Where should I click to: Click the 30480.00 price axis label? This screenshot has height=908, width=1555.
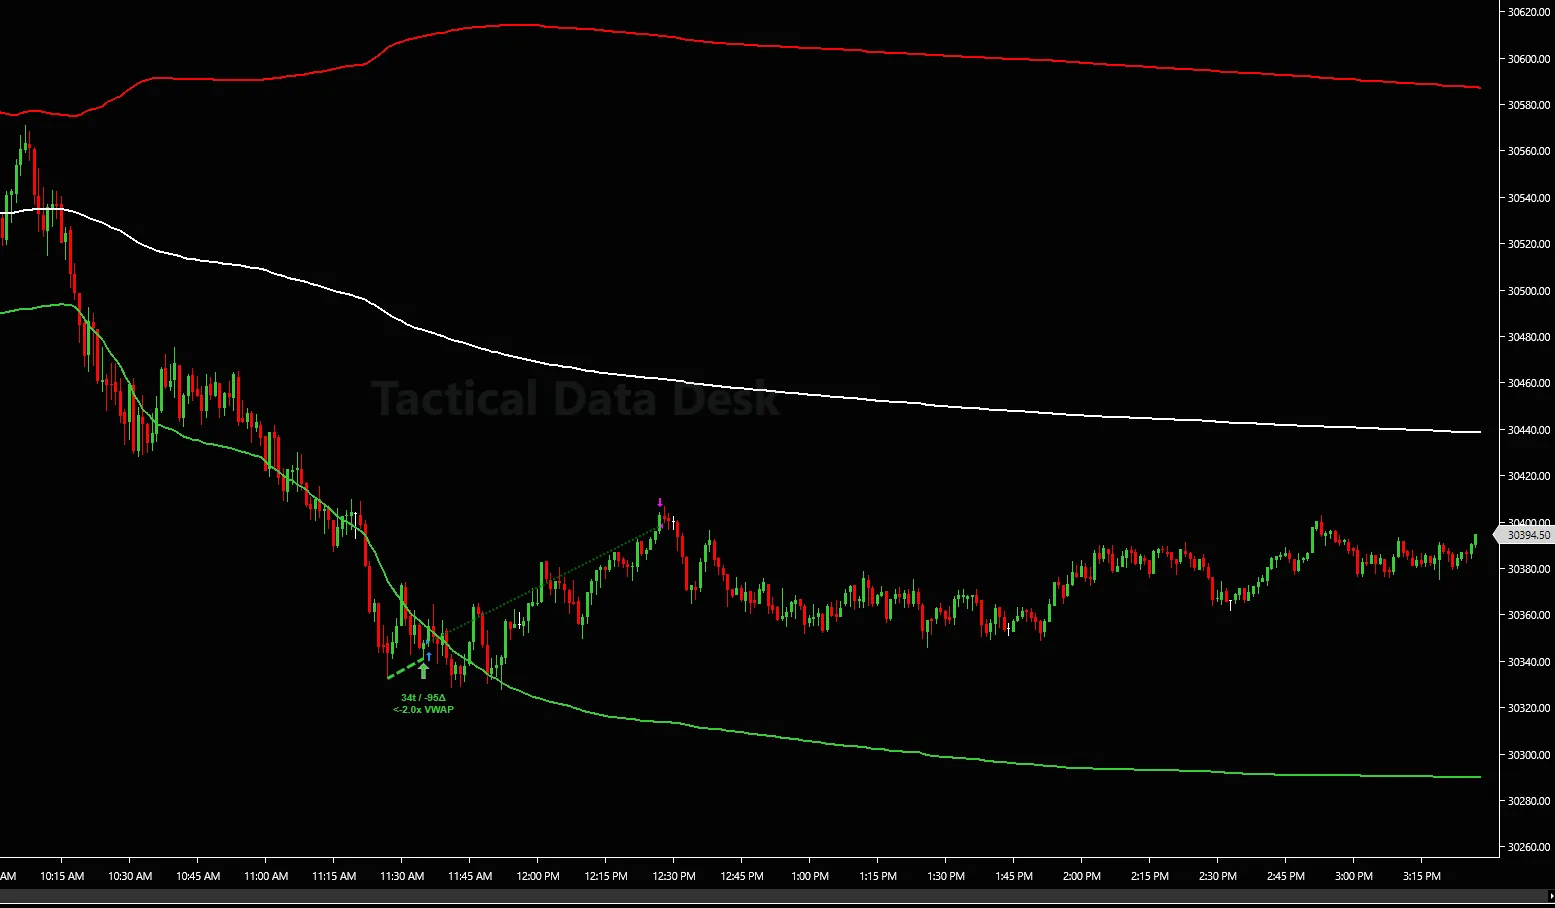[x=1529, y=337]
